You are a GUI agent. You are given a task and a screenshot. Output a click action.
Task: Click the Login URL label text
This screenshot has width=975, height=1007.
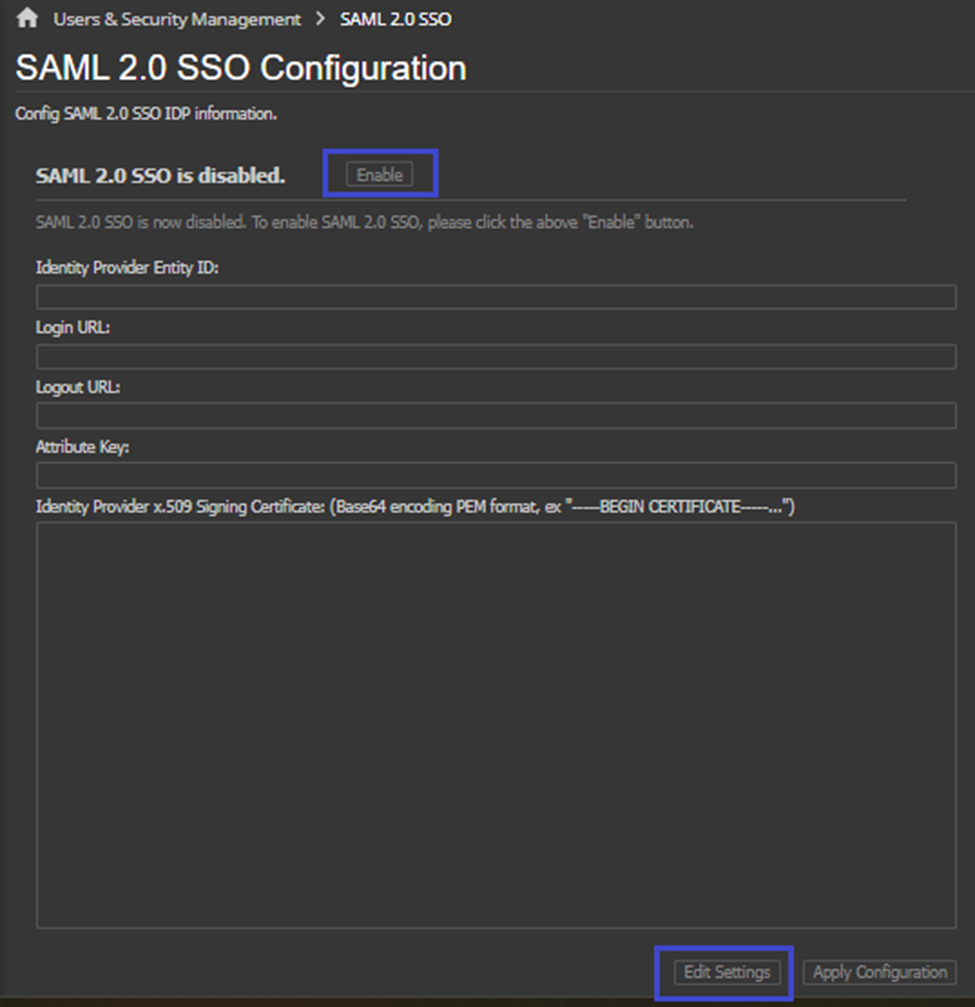click(x=73, y=328)
